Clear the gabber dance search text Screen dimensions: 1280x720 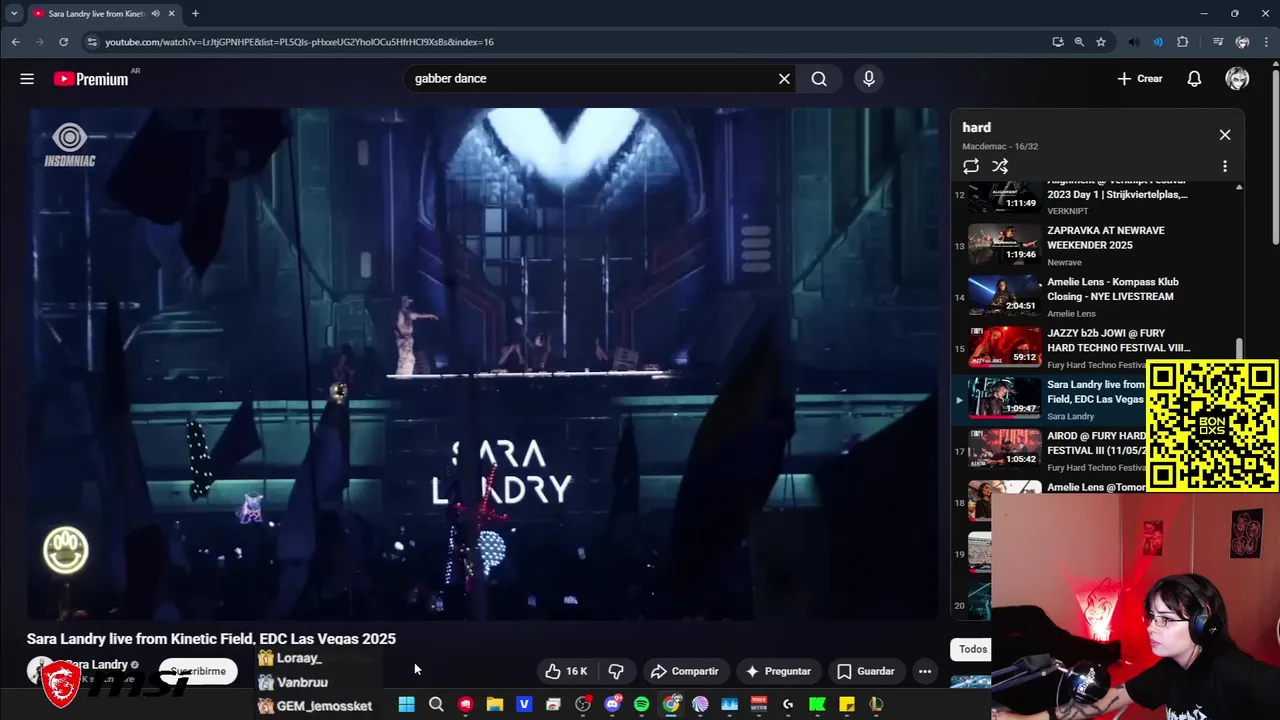784,79
